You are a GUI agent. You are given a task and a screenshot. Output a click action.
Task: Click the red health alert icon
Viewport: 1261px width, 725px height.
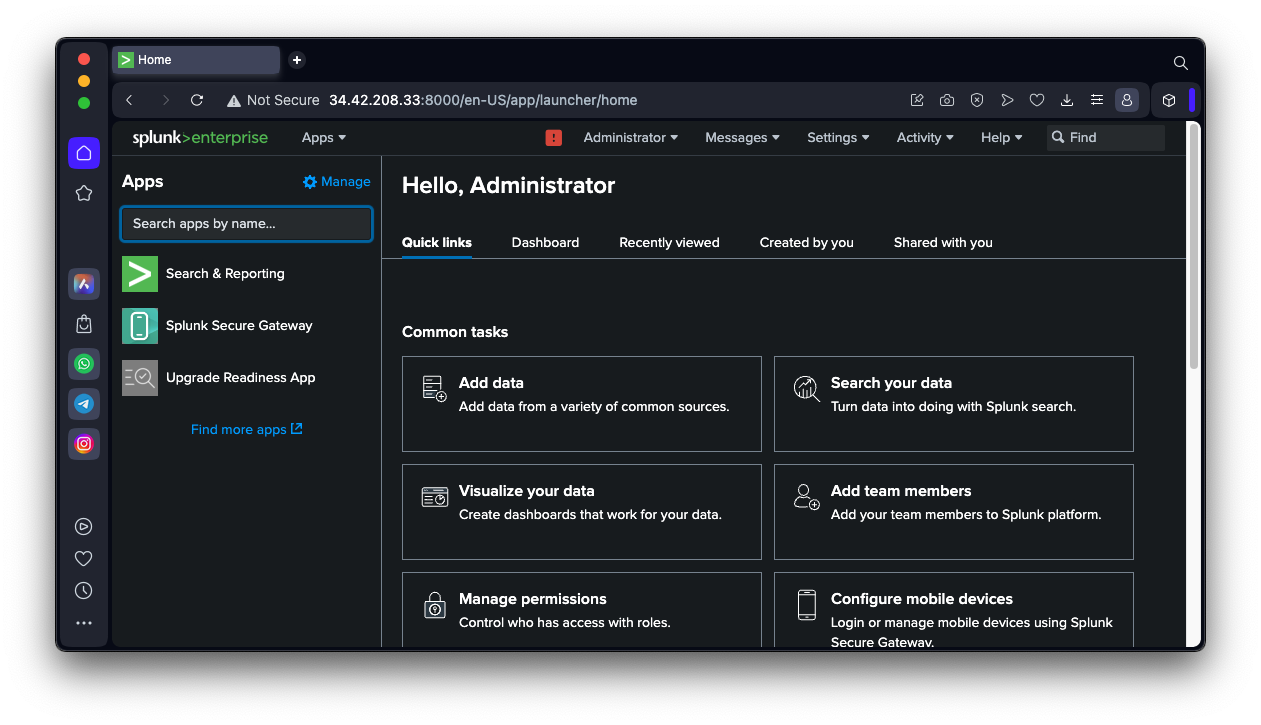click(x=554, y=138)
